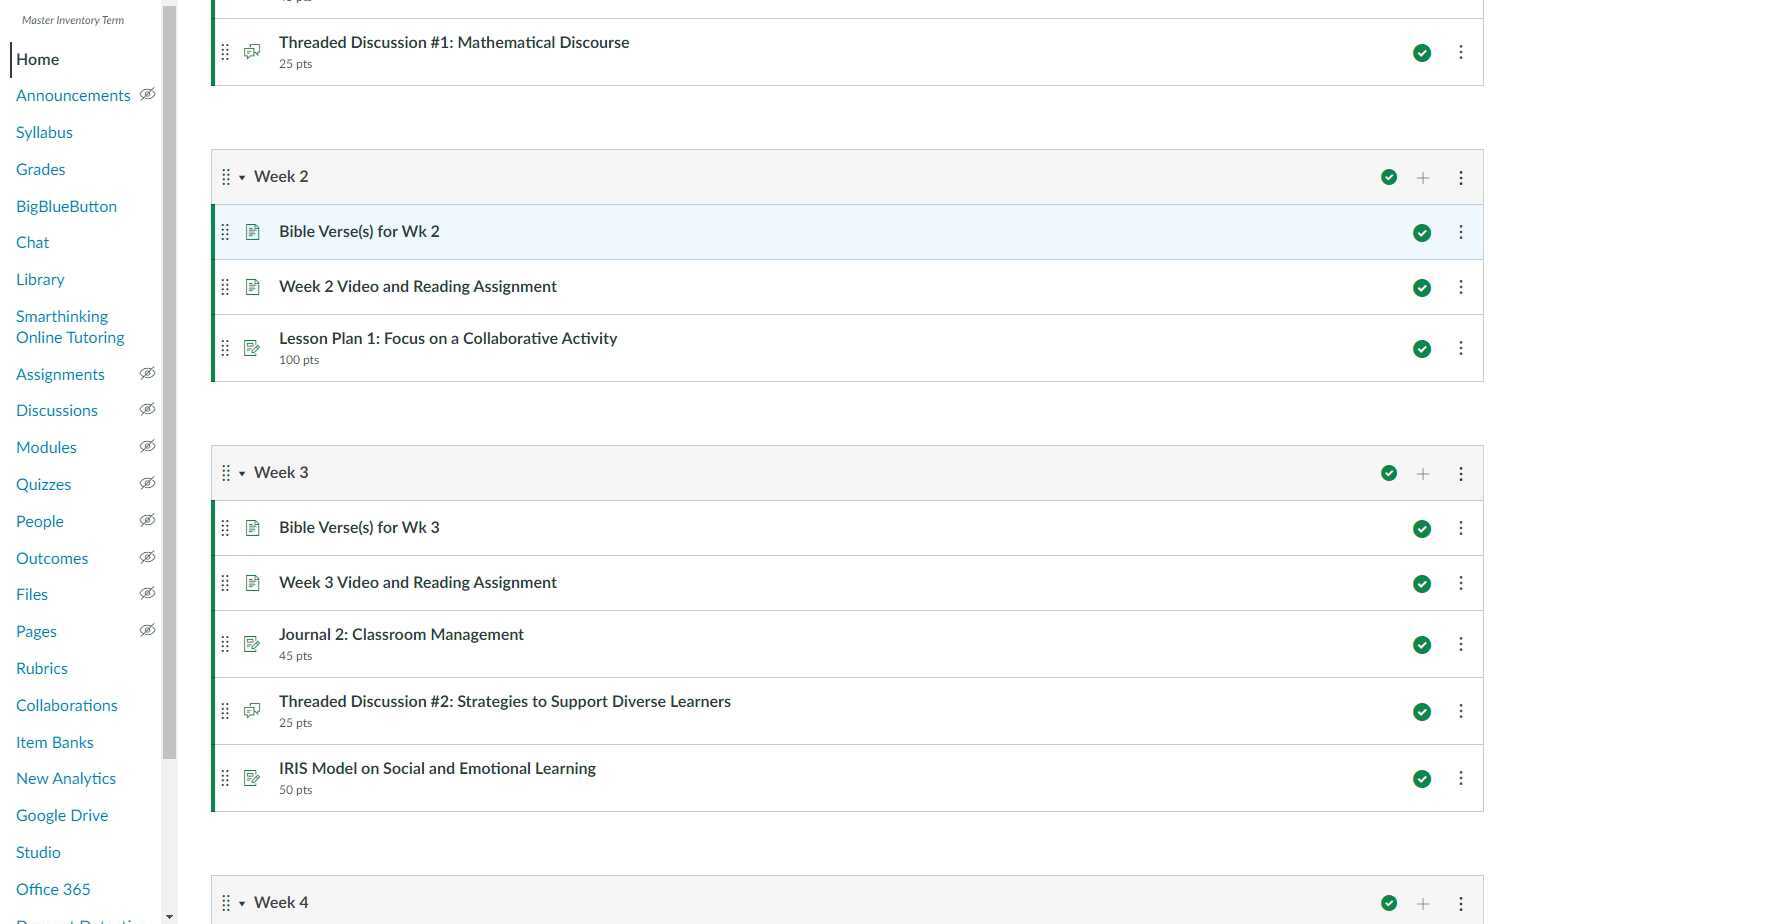Toggle published status of Week 2 module
Viewport: 1790px width, 924px height.
click(x=1389, y=177)
